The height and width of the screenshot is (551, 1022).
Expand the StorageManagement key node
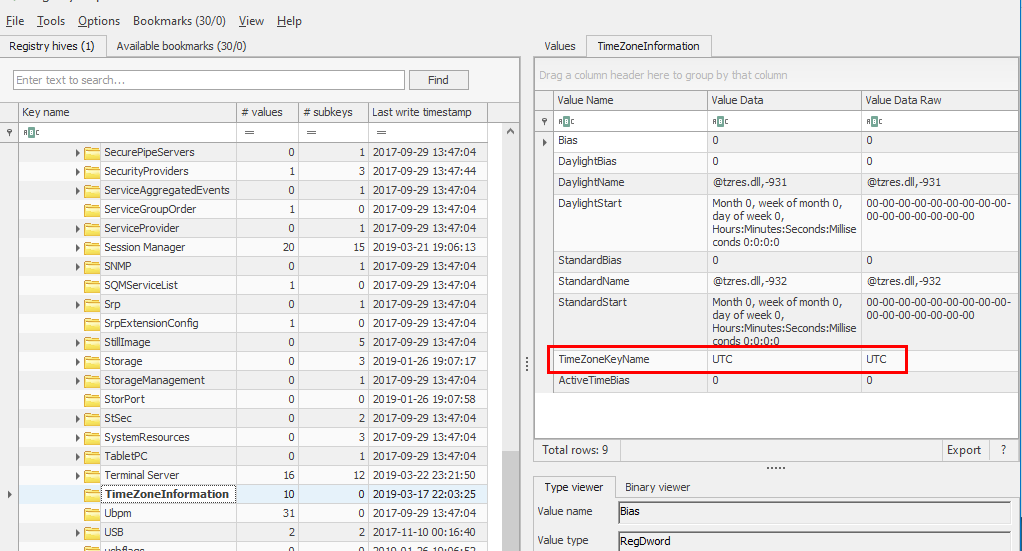pos(78,381)
